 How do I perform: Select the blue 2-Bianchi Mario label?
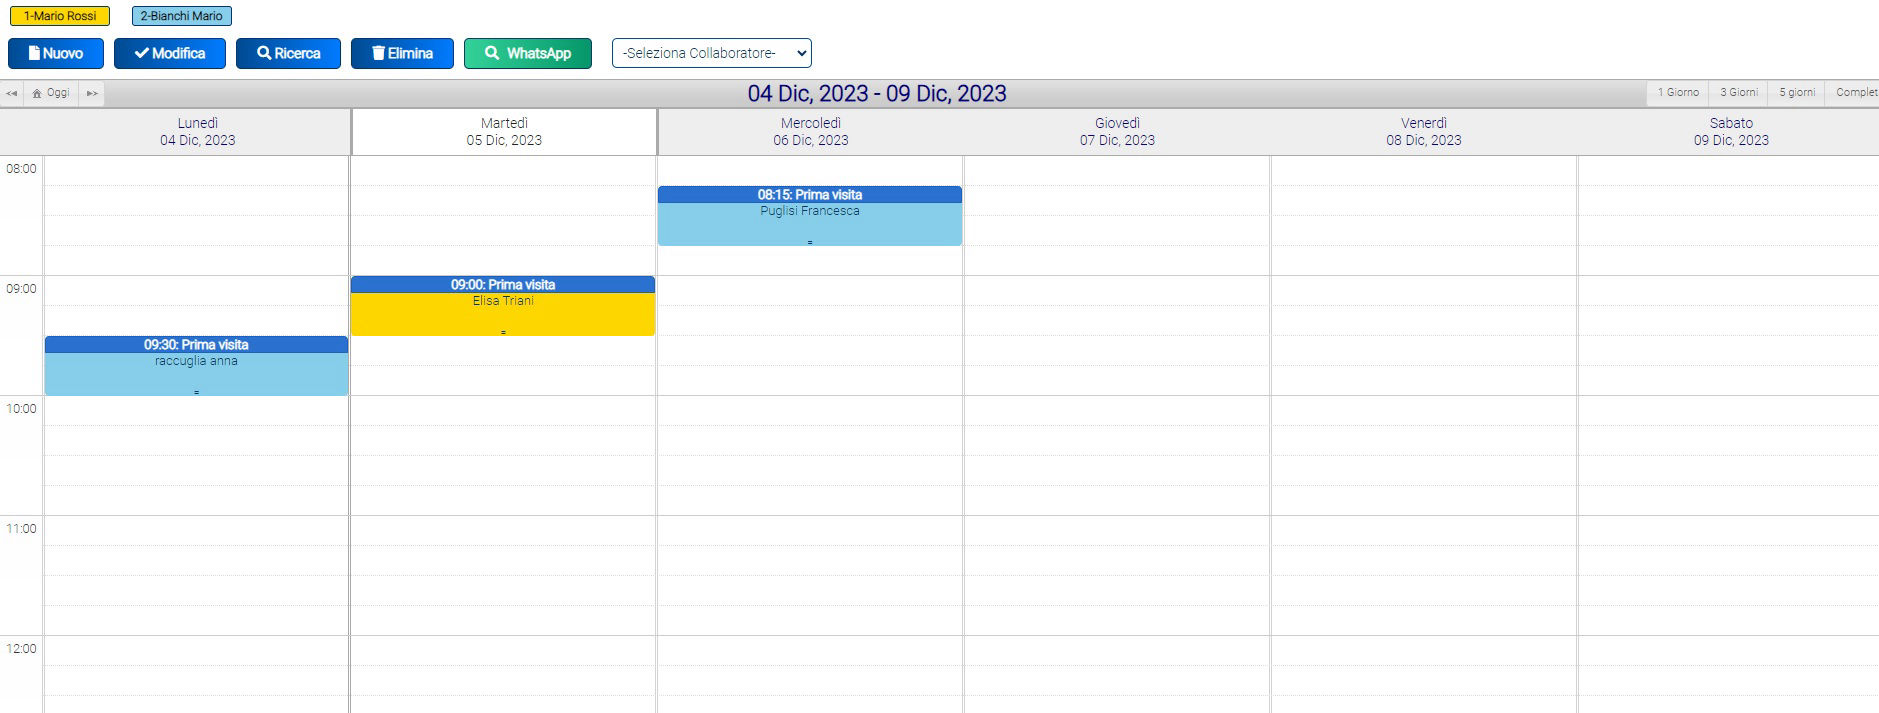click(181, 16)
